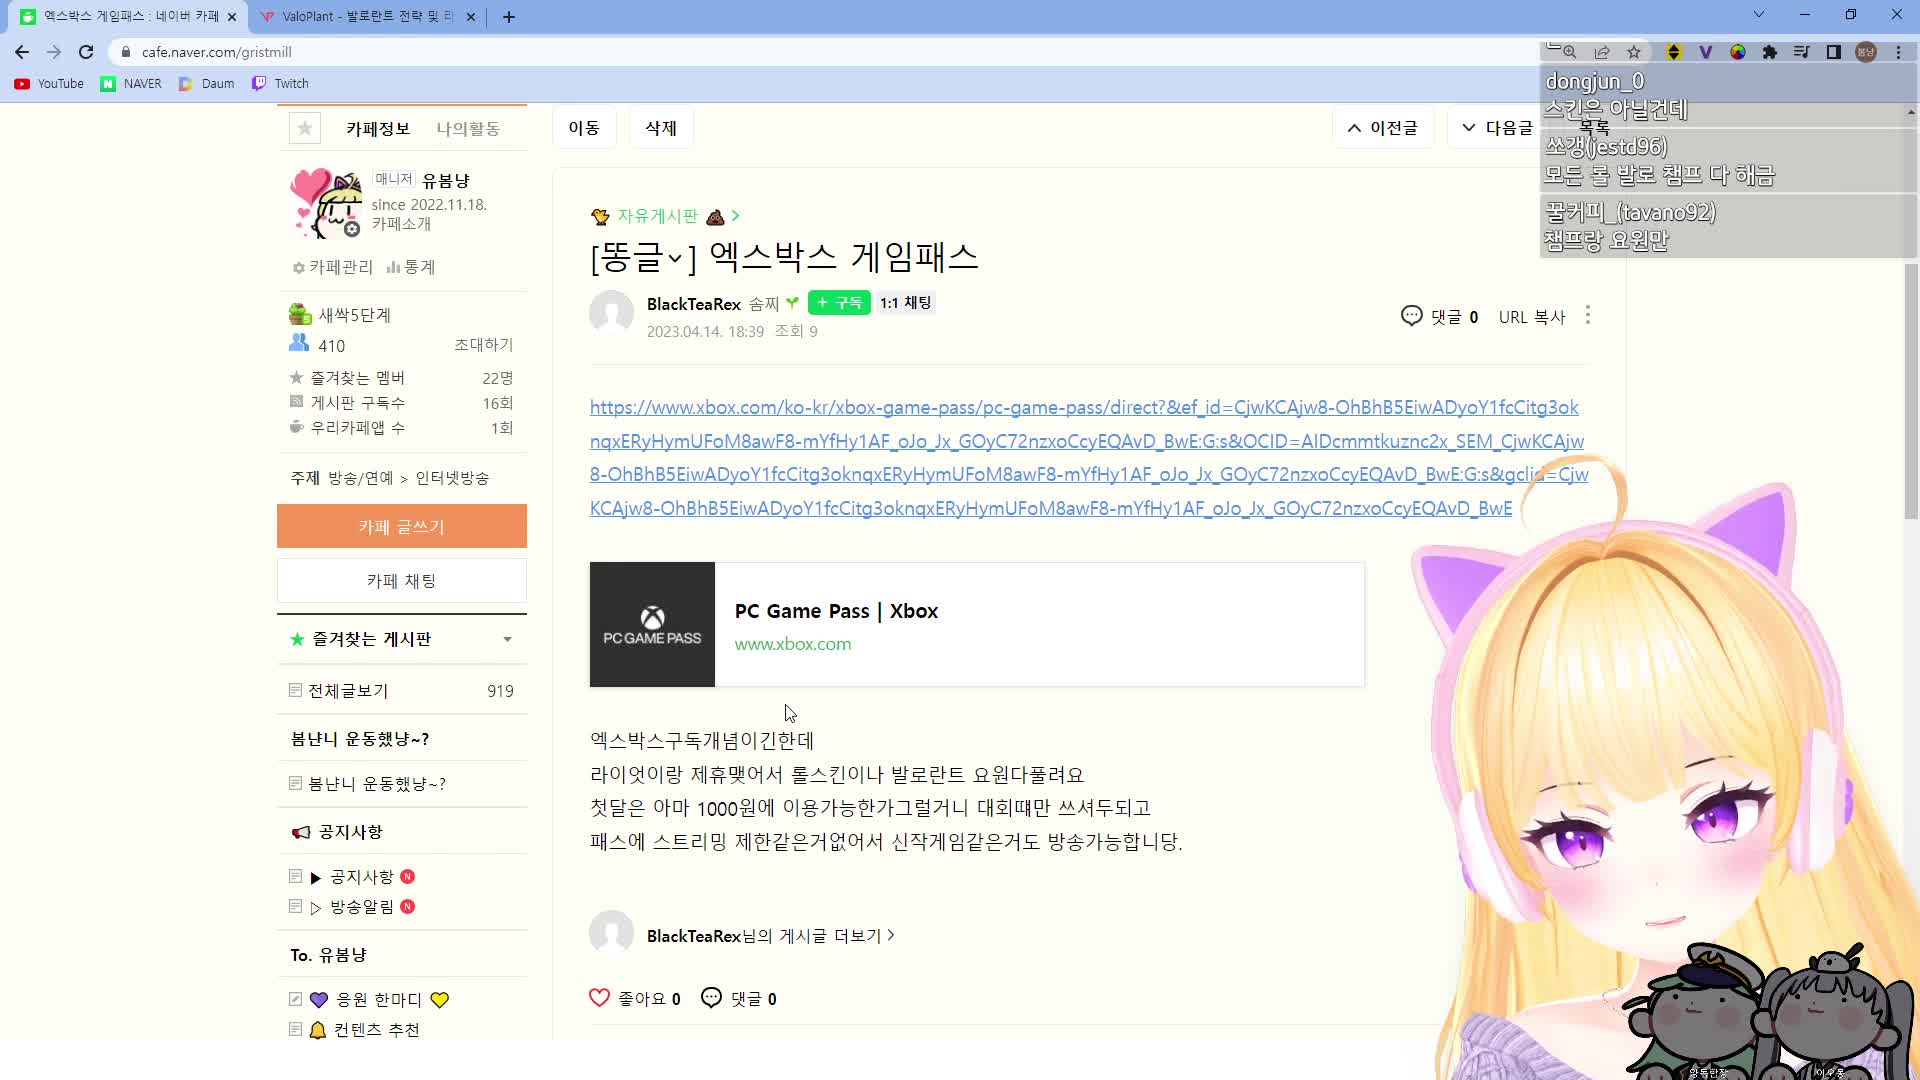Switch to the 나의활동 tab
Screen dimensions: 1920x1080
click(x=468, y=128)
